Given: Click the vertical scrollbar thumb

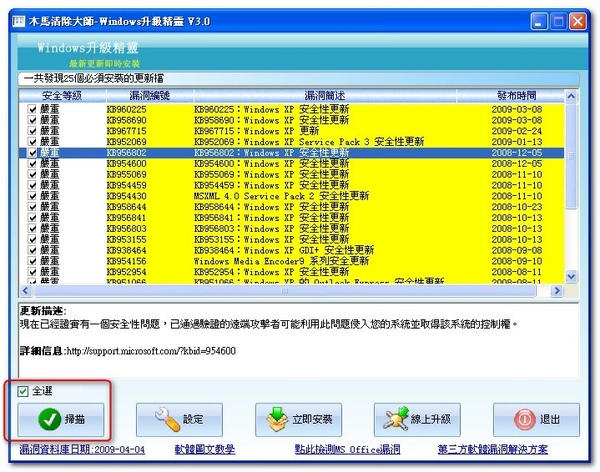Looking at the screenshot, I should point(571,156).
